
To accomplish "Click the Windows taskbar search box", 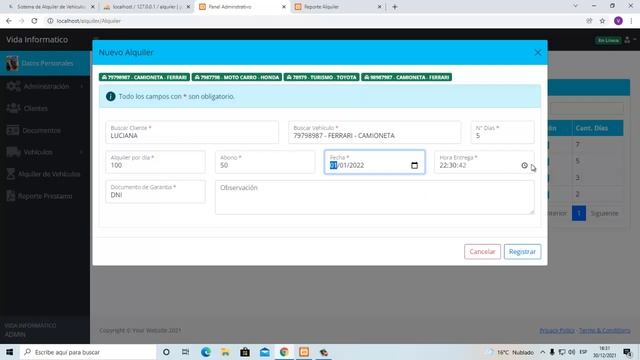I will point(88,352).
